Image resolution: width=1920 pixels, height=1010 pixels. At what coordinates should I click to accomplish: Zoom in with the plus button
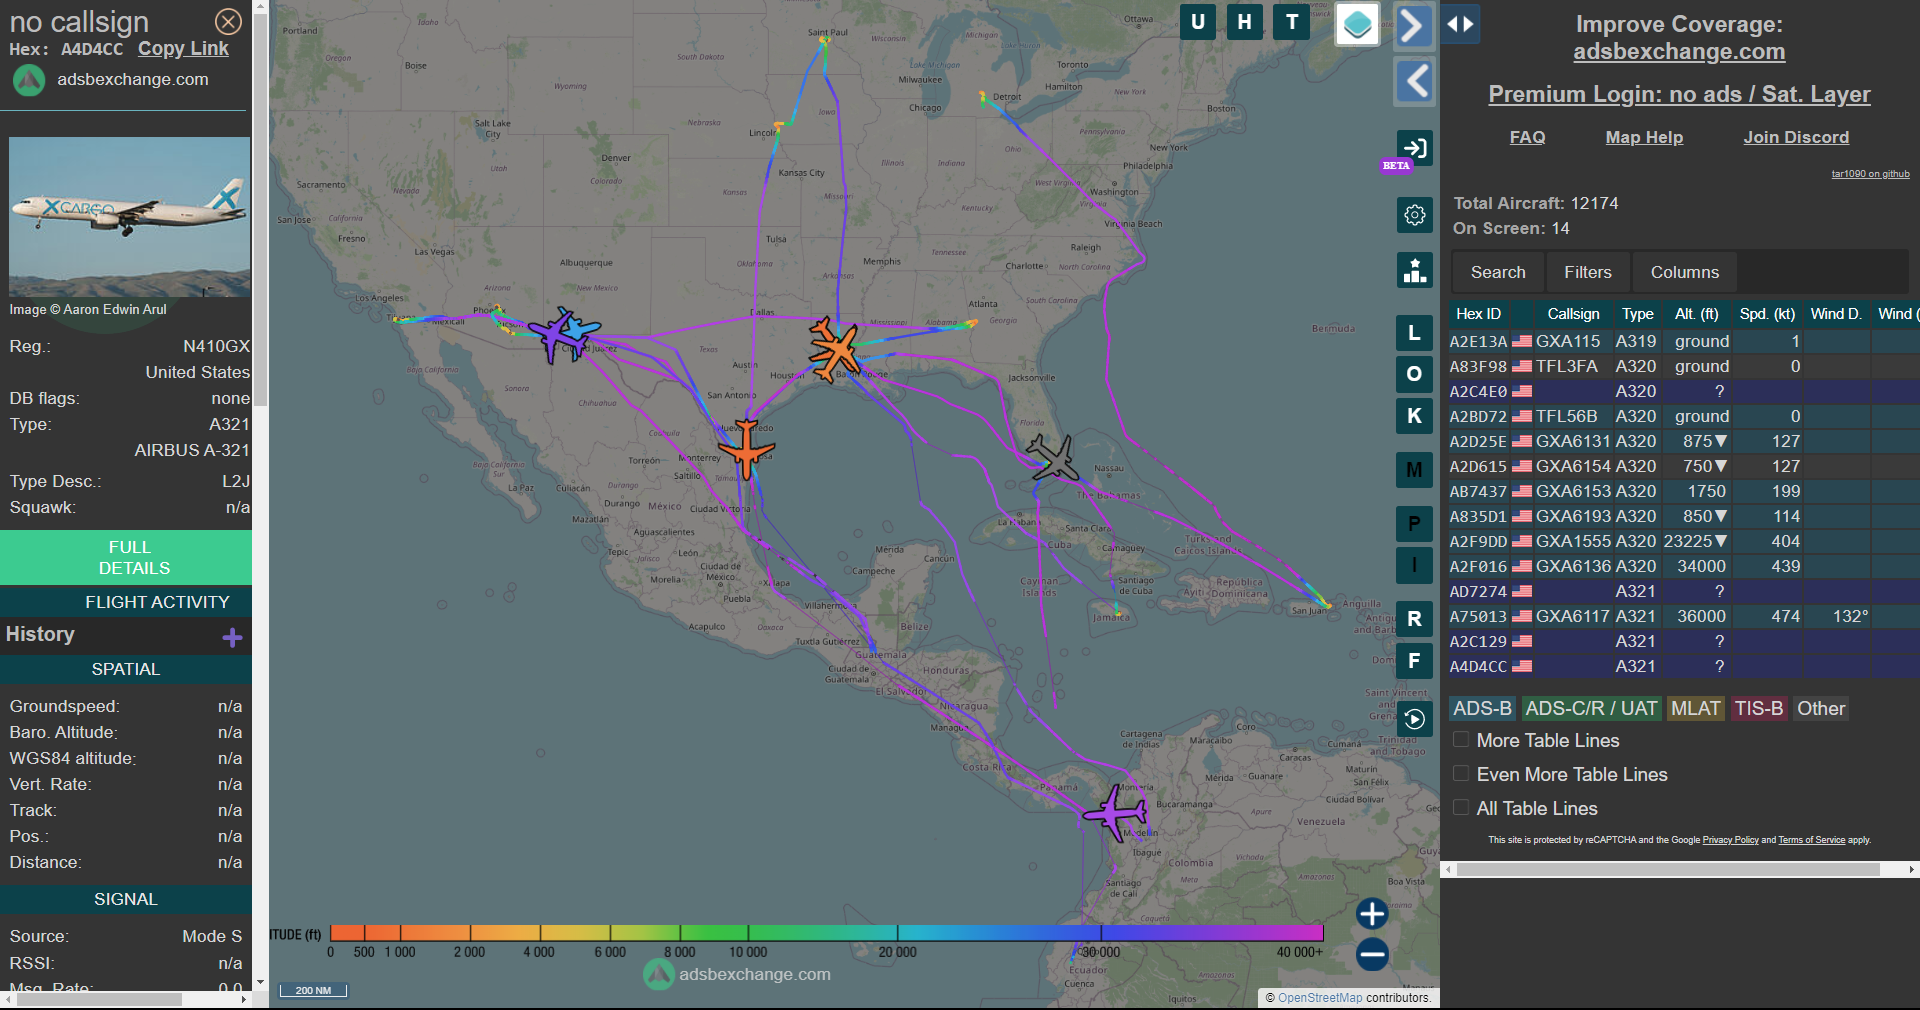(x=1372, y=913)
